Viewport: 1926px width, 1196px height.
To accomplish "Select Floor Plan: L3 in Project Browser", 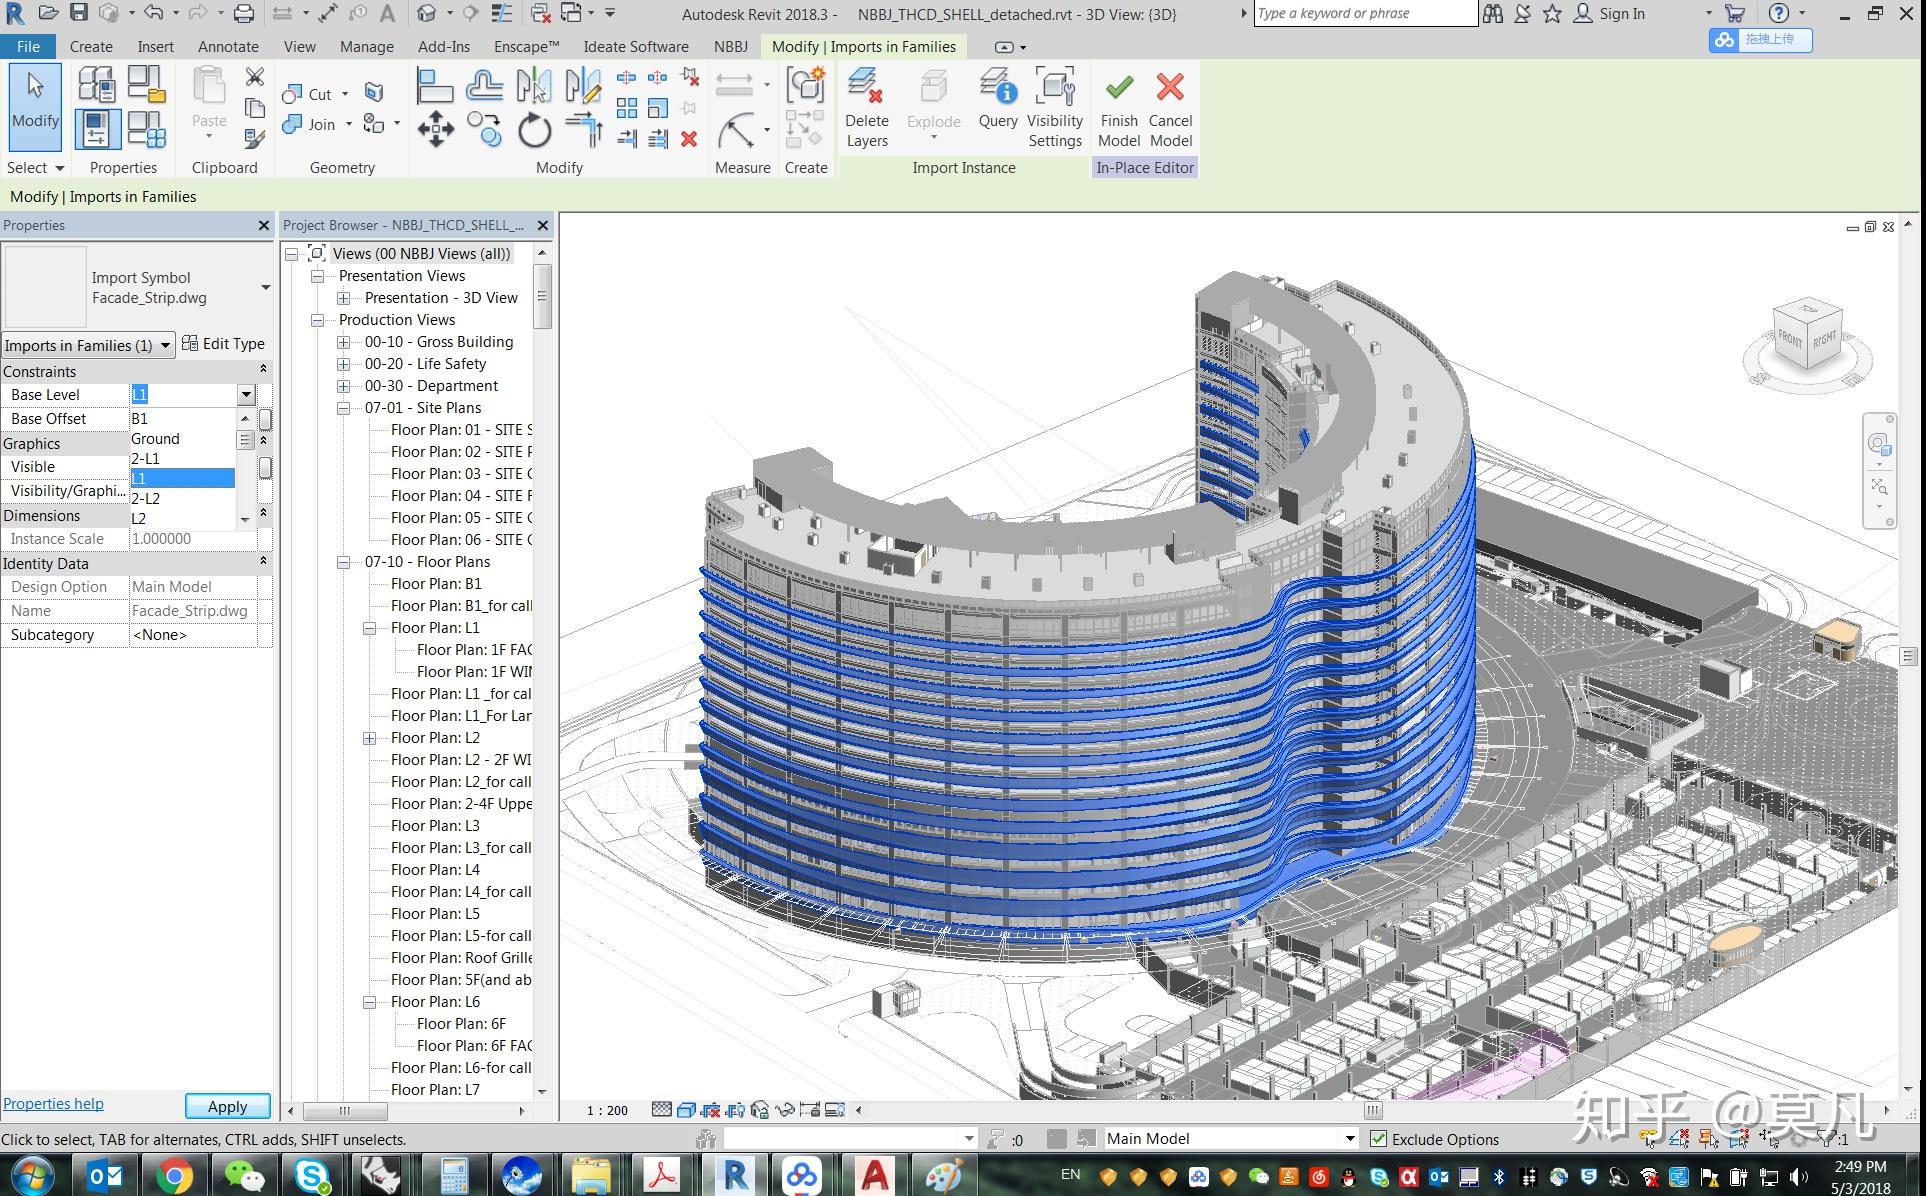I will (x=435, y=826).
